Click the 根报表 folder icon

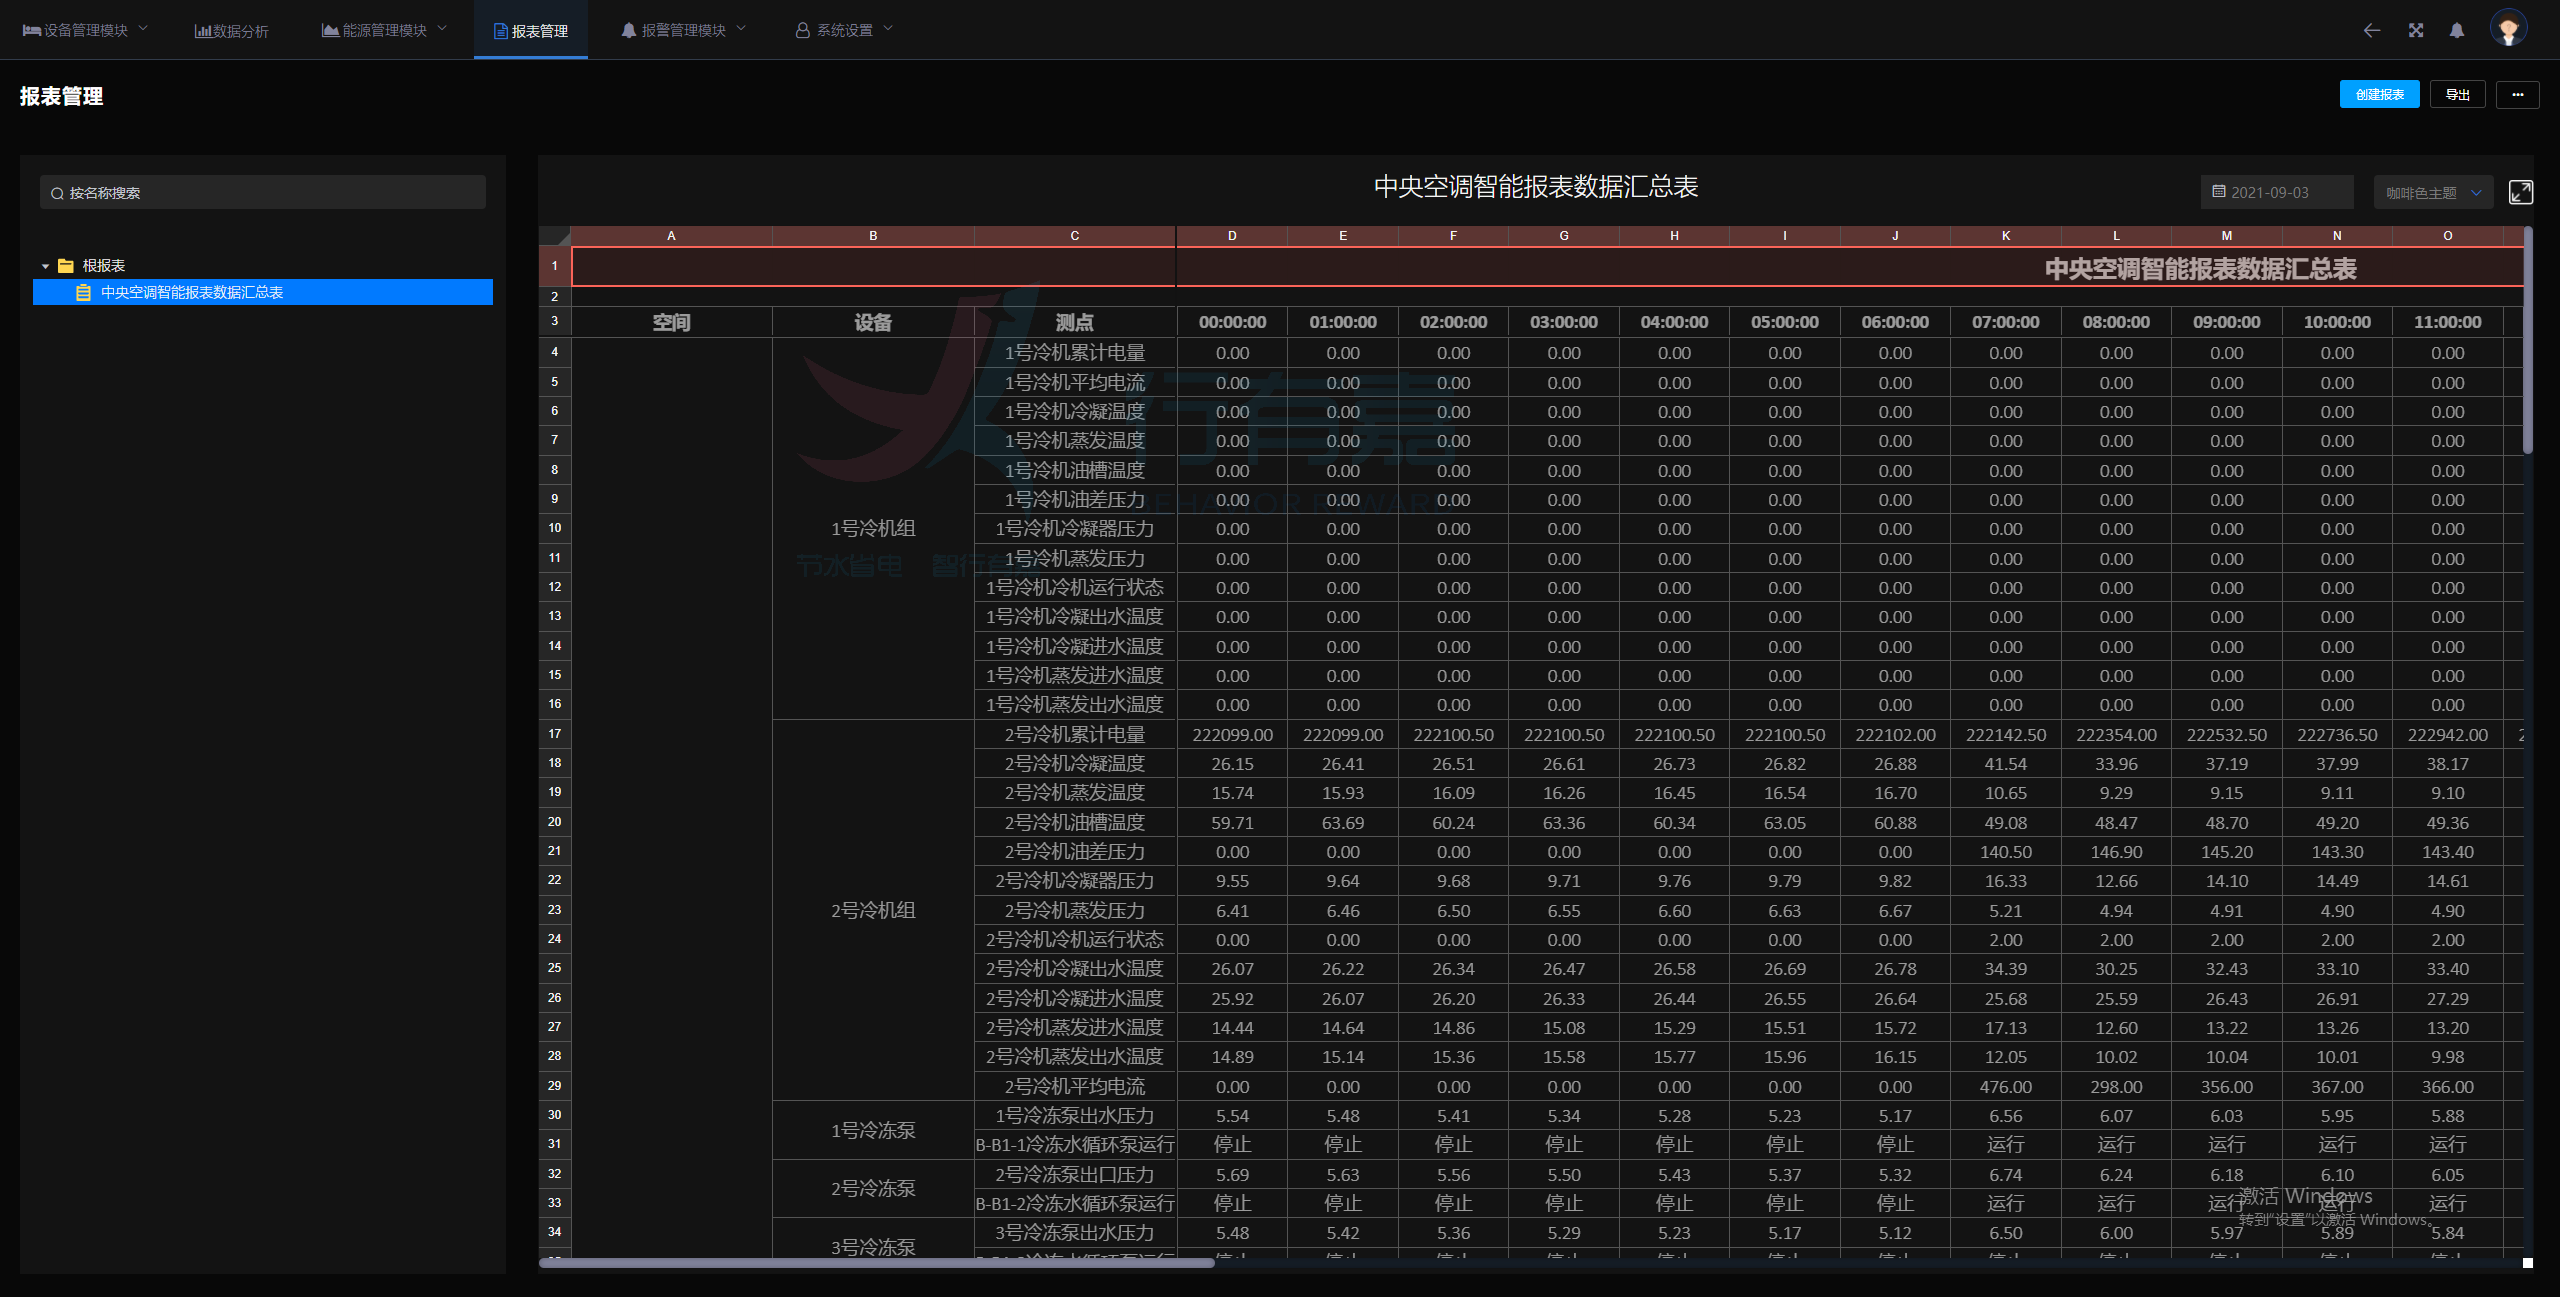pyautogui.click(x=66, y=266)
